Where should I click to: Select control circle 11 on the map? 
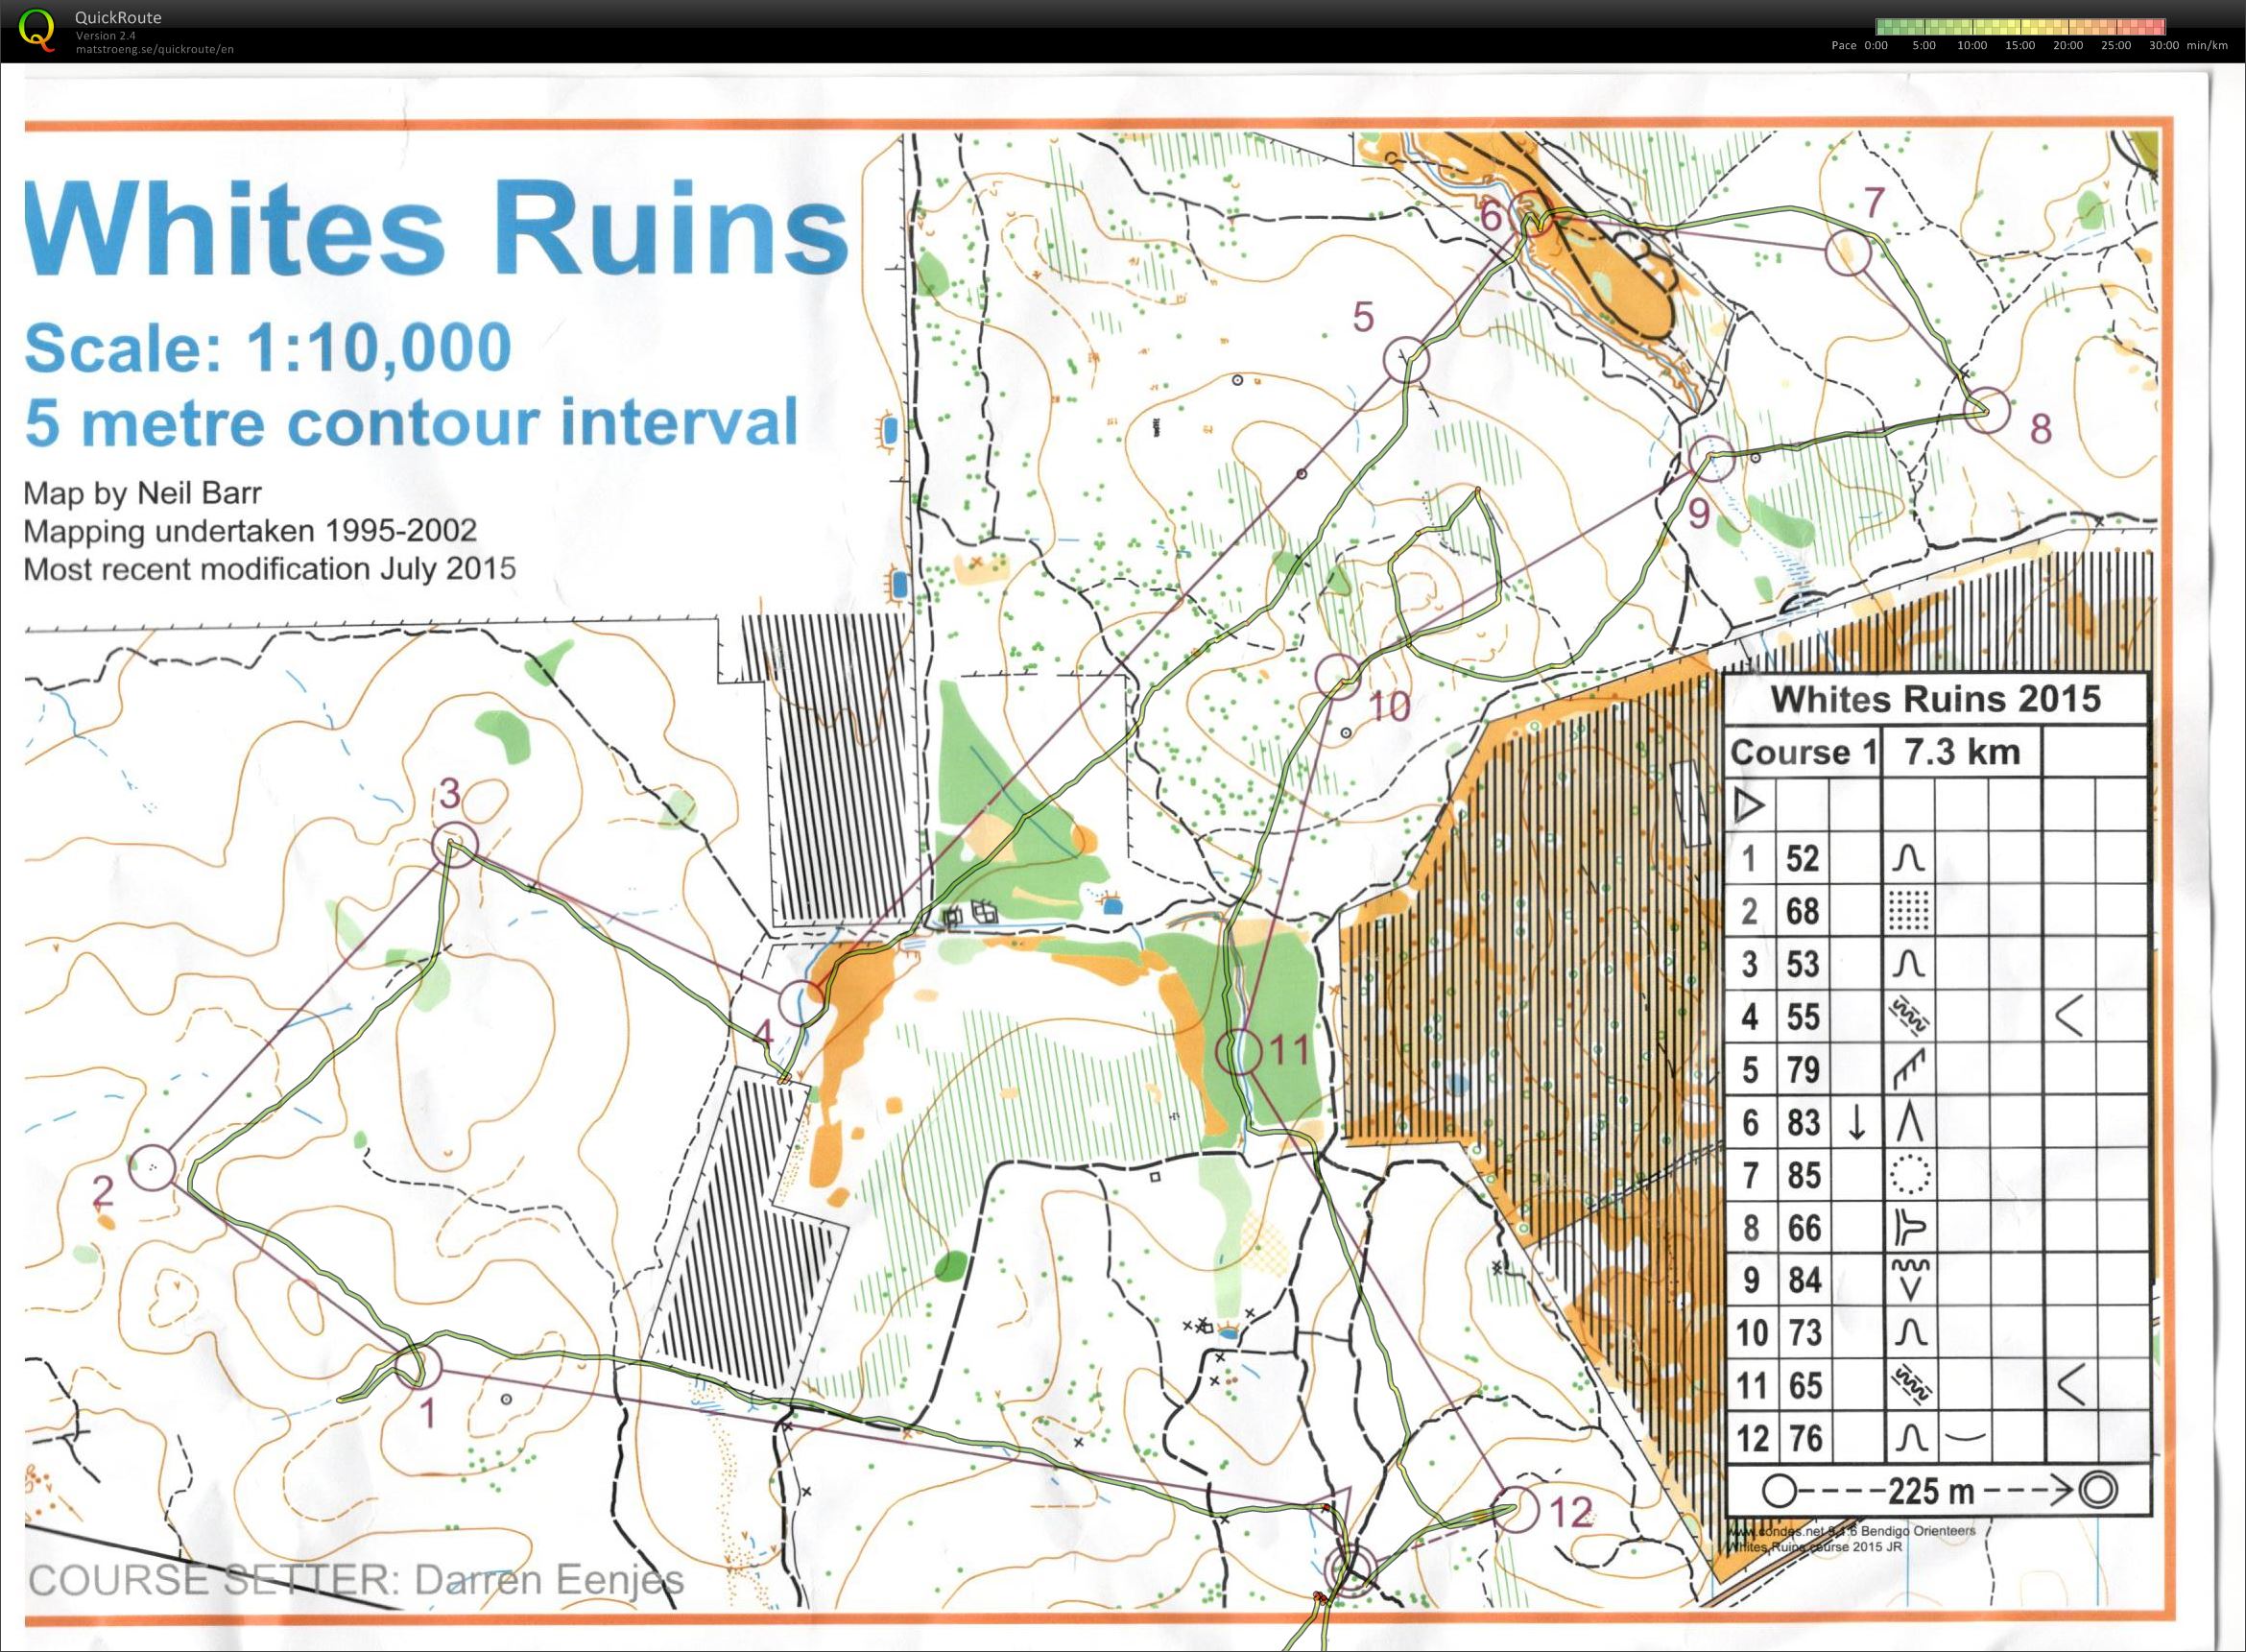(1239, 1051)
